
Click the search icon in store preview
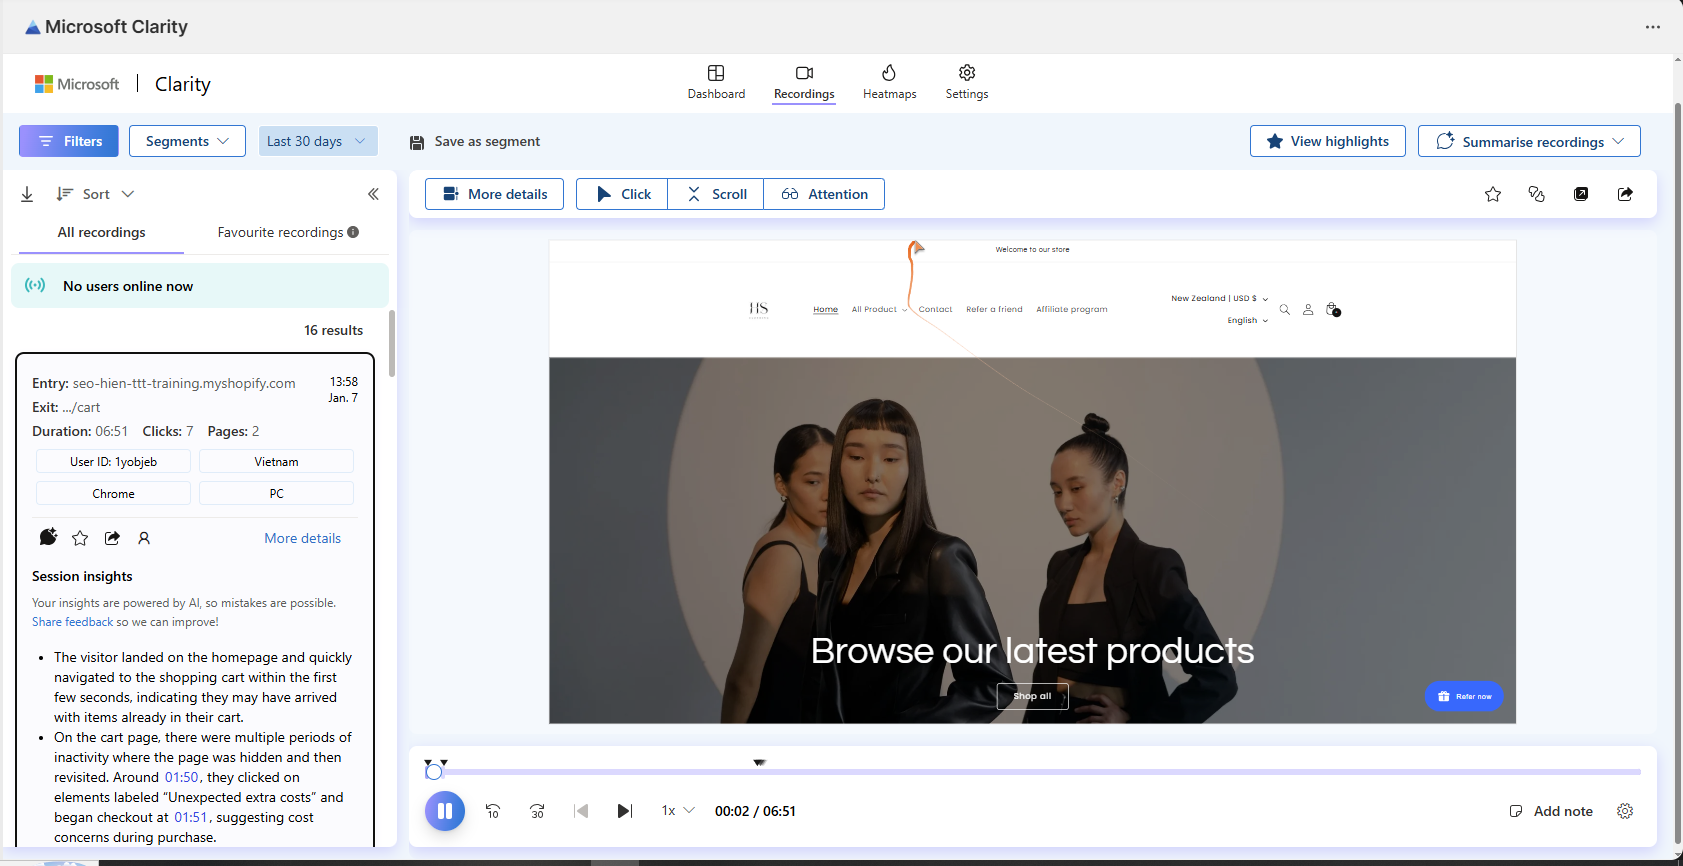[x=1285, y=310]
